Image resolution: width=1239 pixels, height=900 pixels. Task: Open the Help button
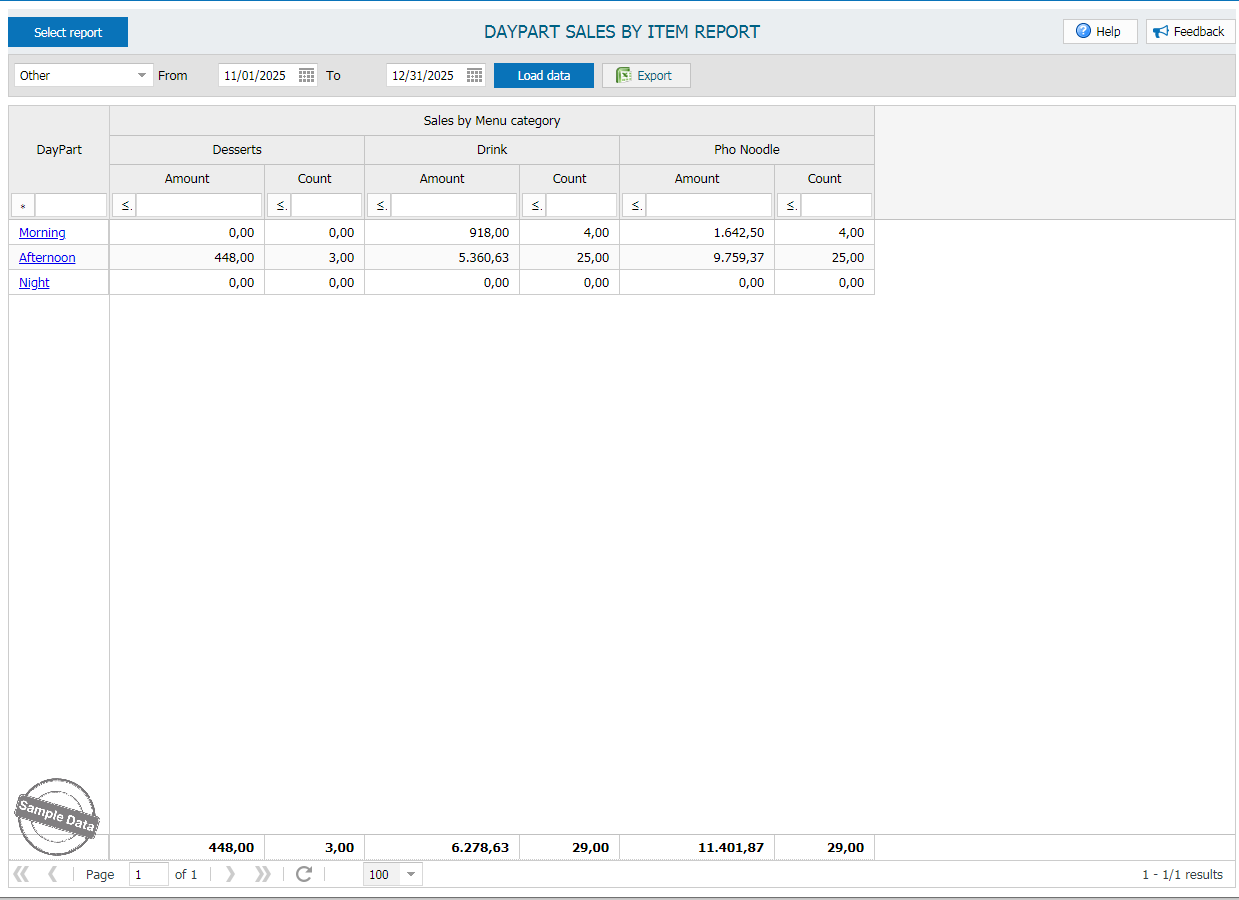click(x=1099, y=32)
